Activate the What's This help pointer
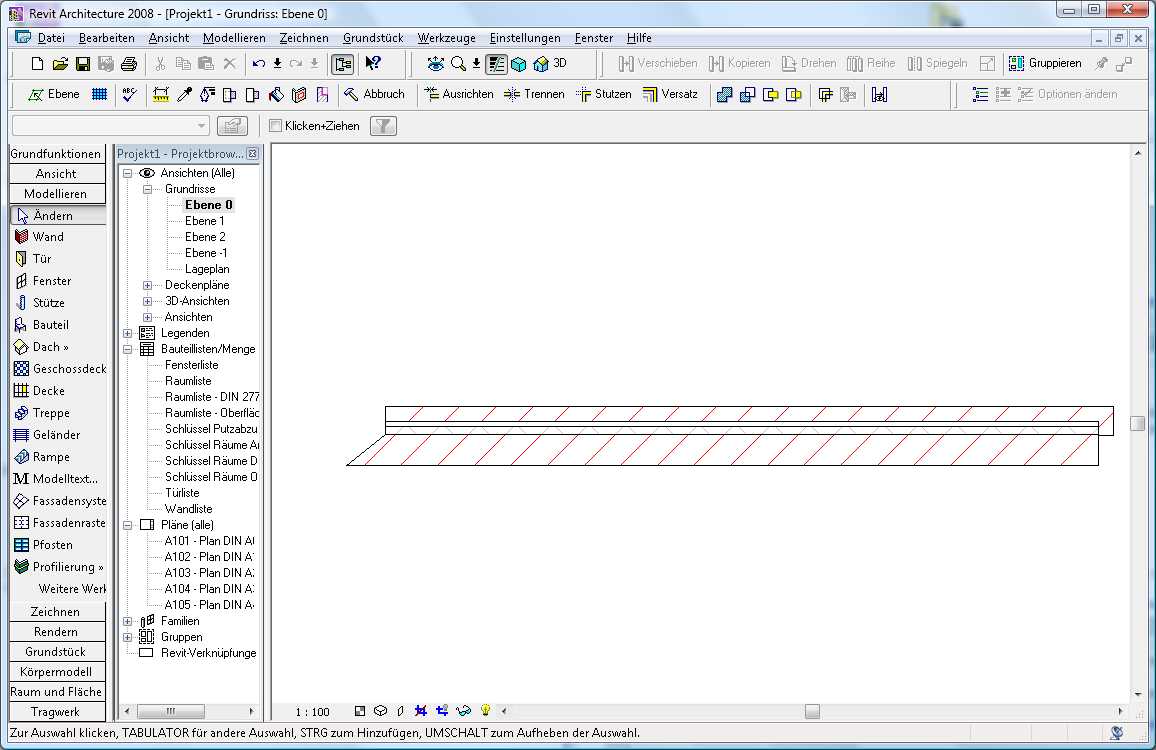 373,64
